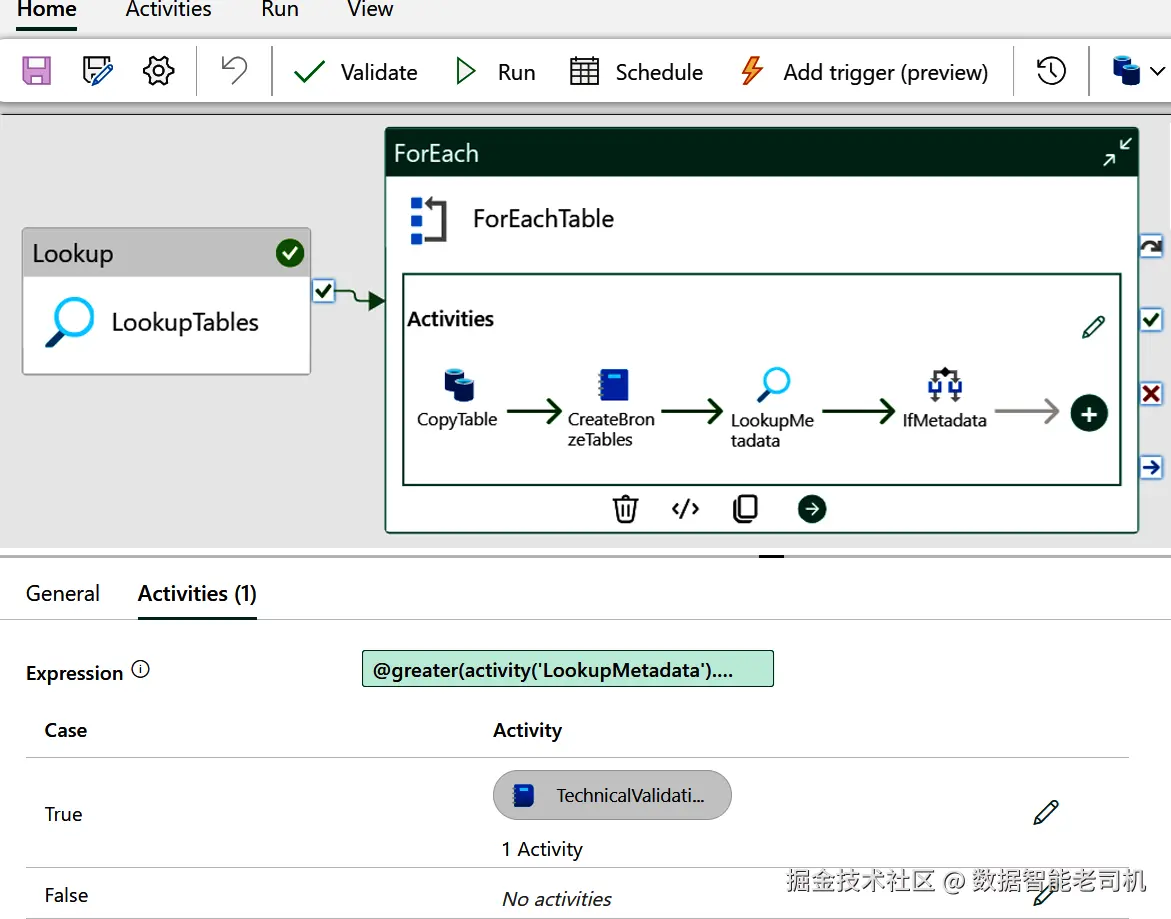Screen dimensions: 1171x919
Task: Collapse the ForEach activity container
Action: [1117, 152]
